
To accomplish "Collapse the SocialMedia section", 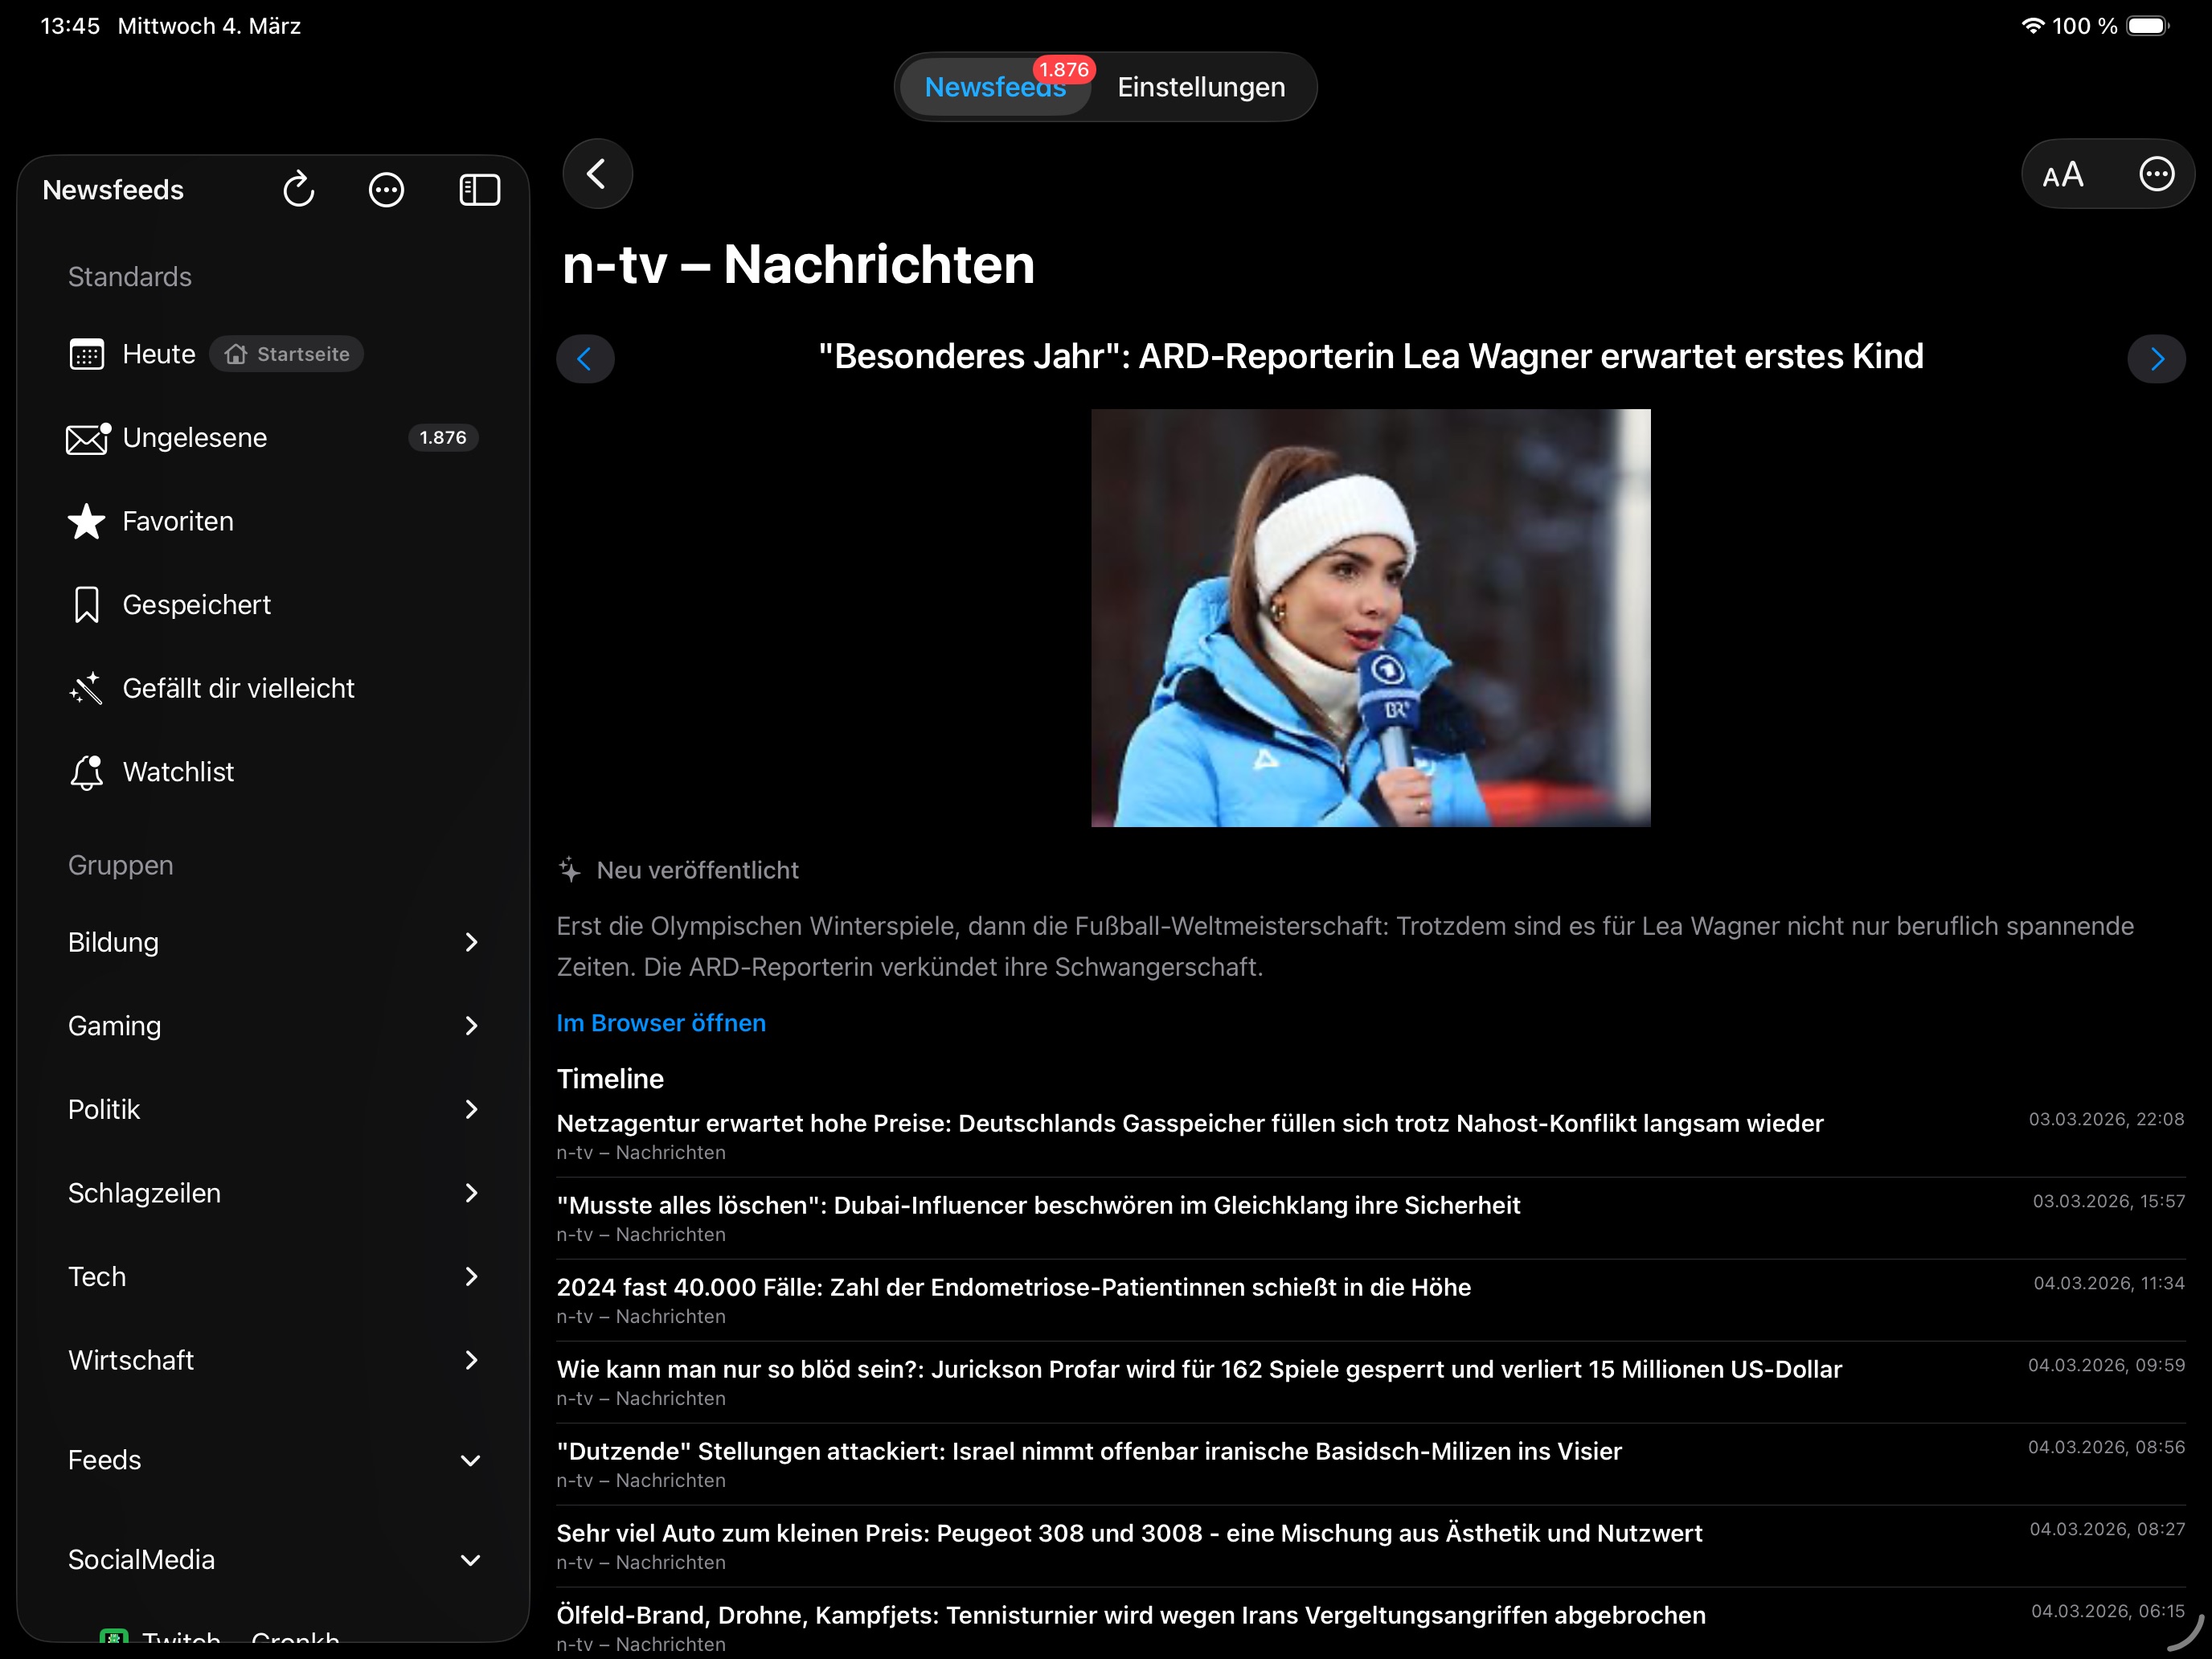I will (x=471, y=1560).
